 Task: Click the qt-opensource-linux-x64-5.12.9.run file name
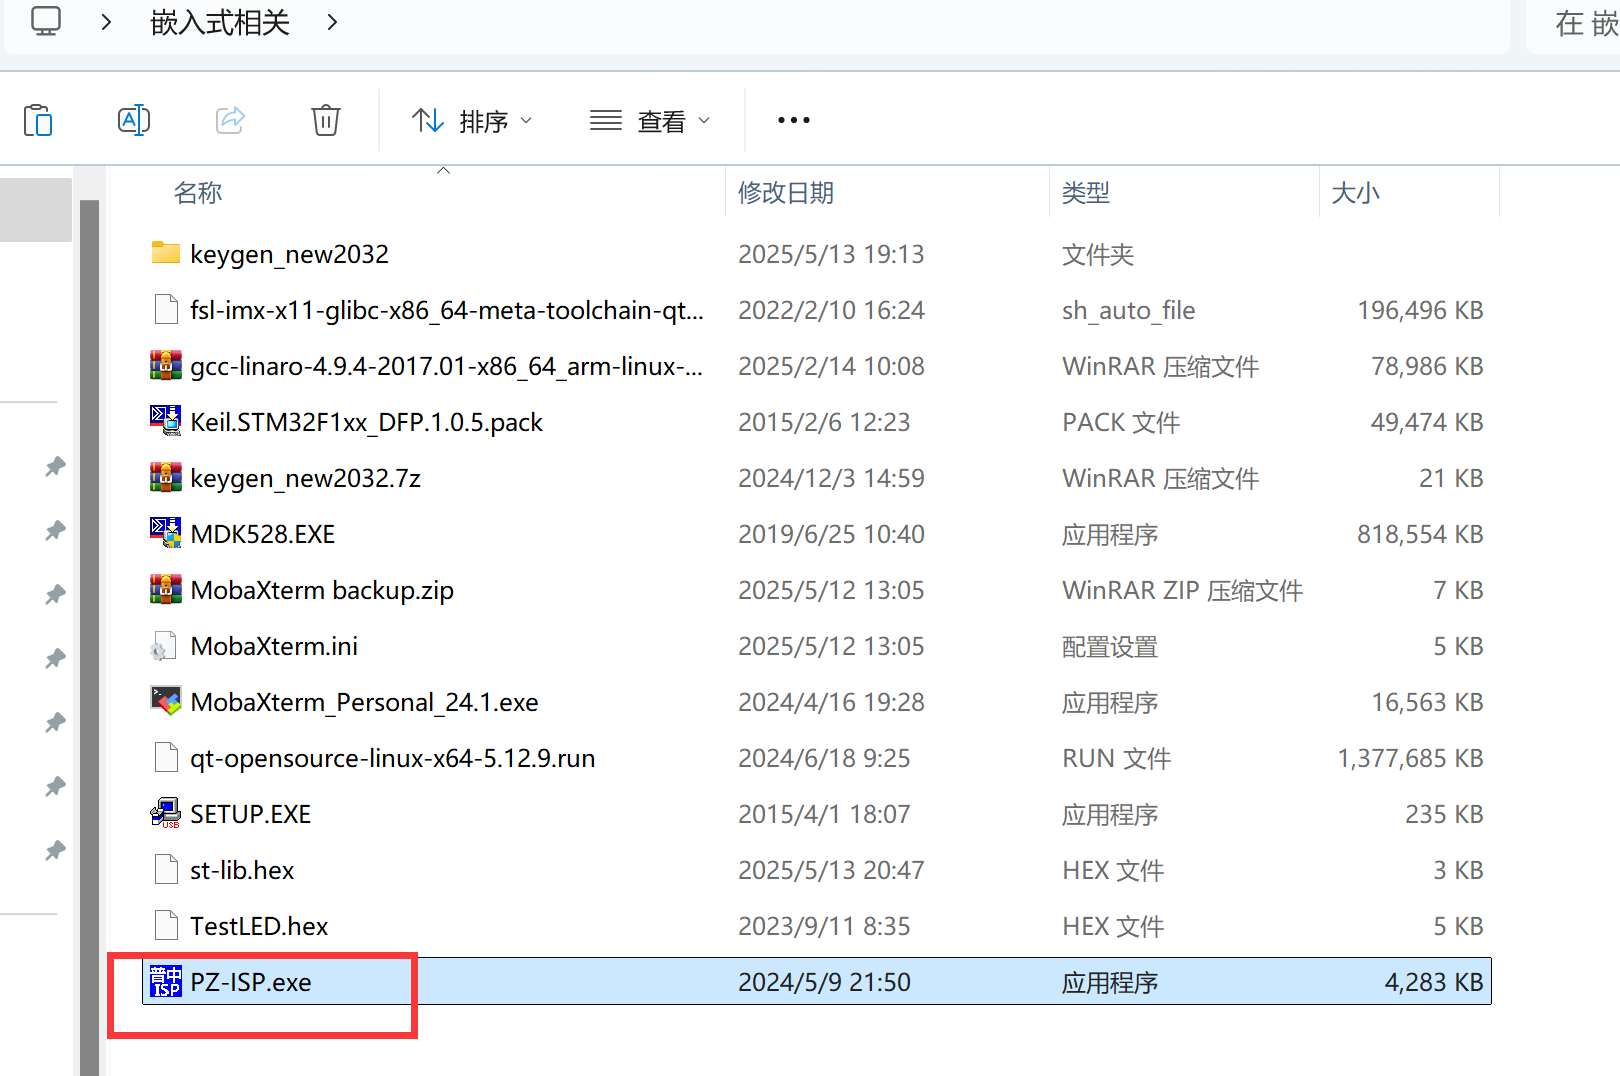pos(393,758)
